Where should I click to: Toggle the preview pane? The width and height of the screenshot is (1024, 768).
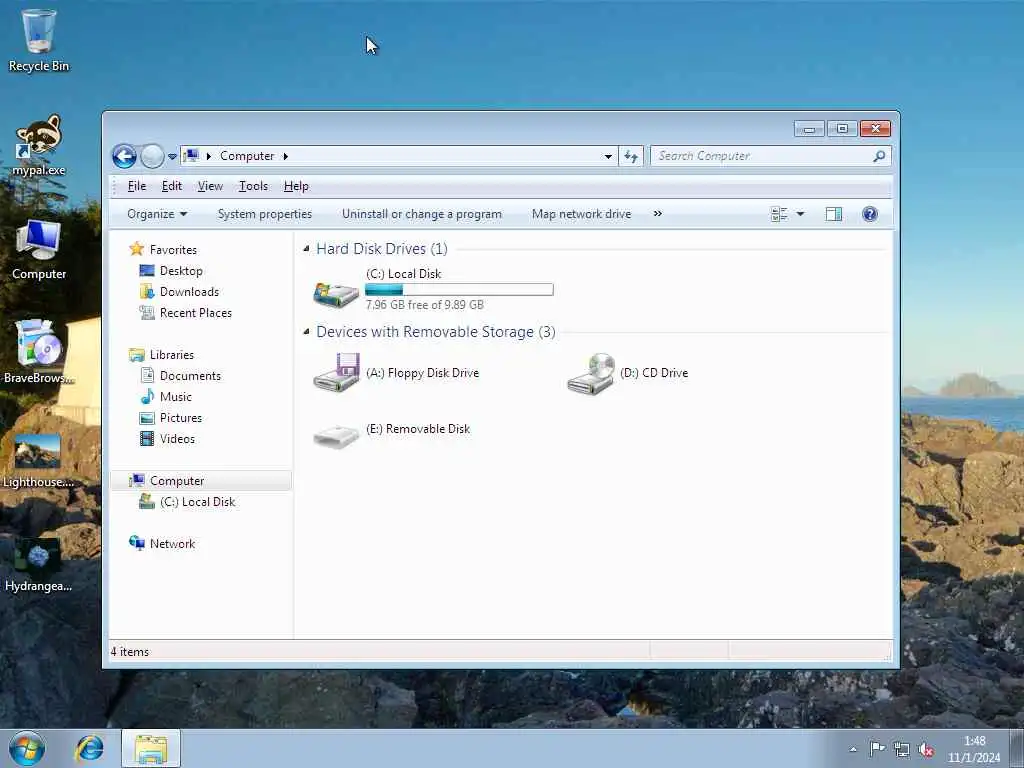(834, 214)
